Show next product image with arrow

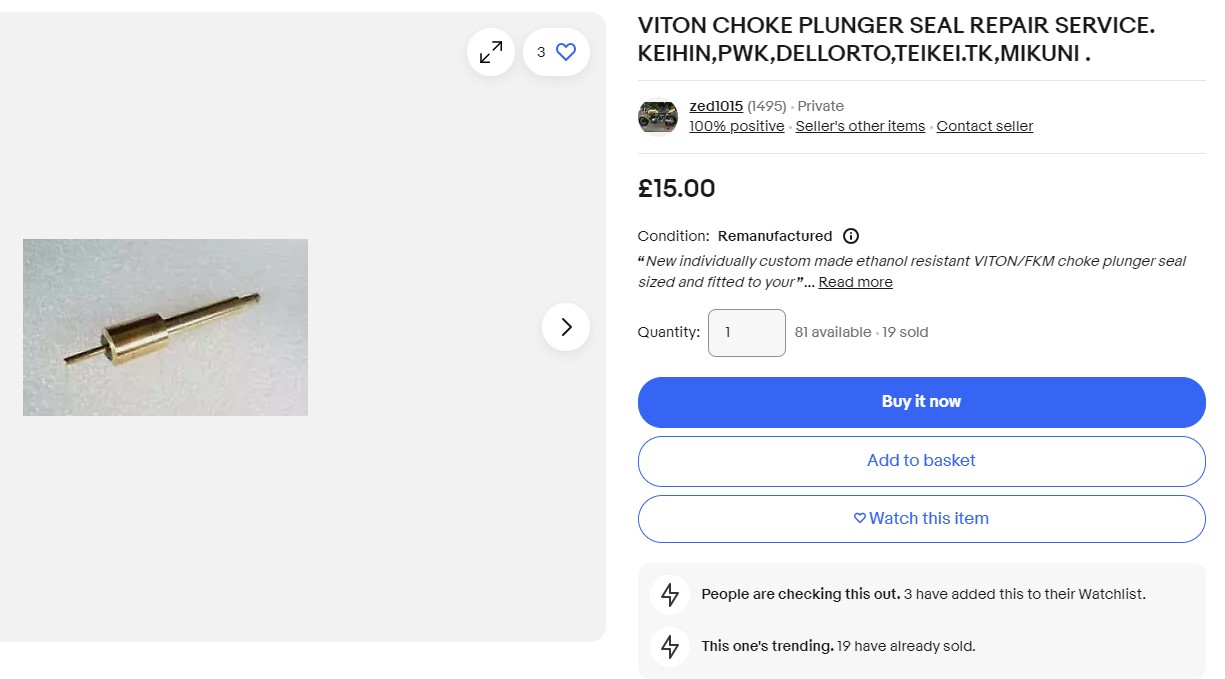coord(566,327)
